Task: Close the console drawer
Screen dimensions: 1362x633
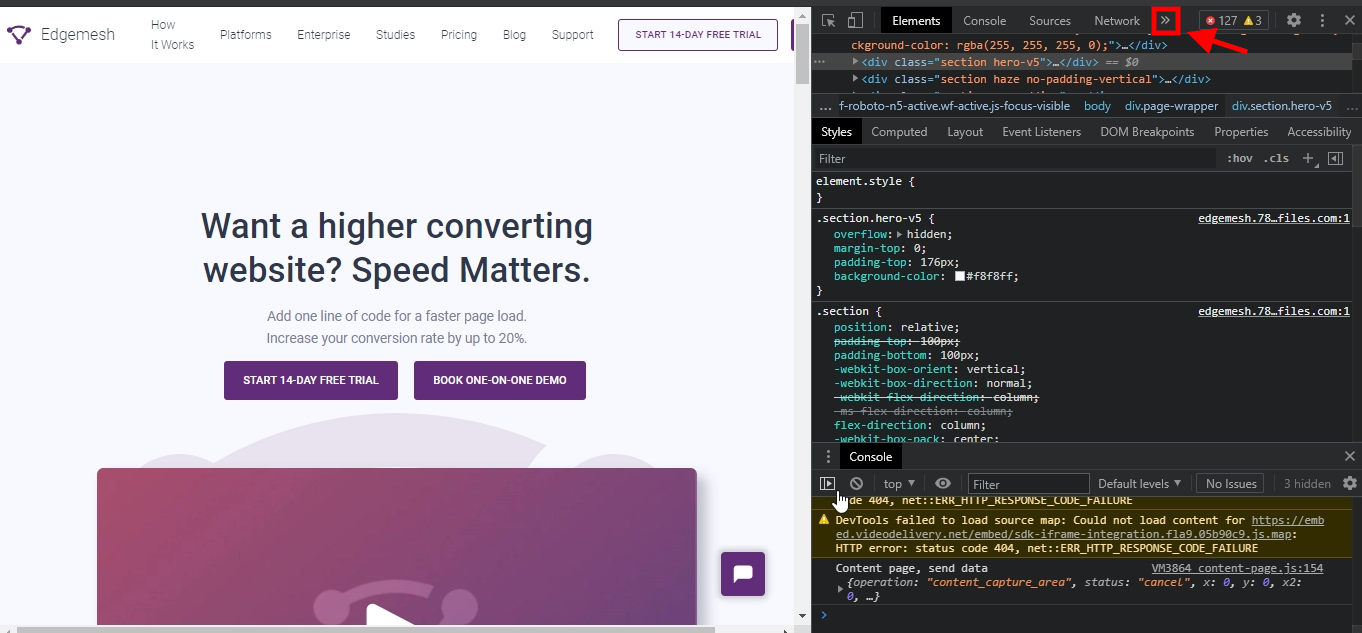Action: click(1350, 457)
